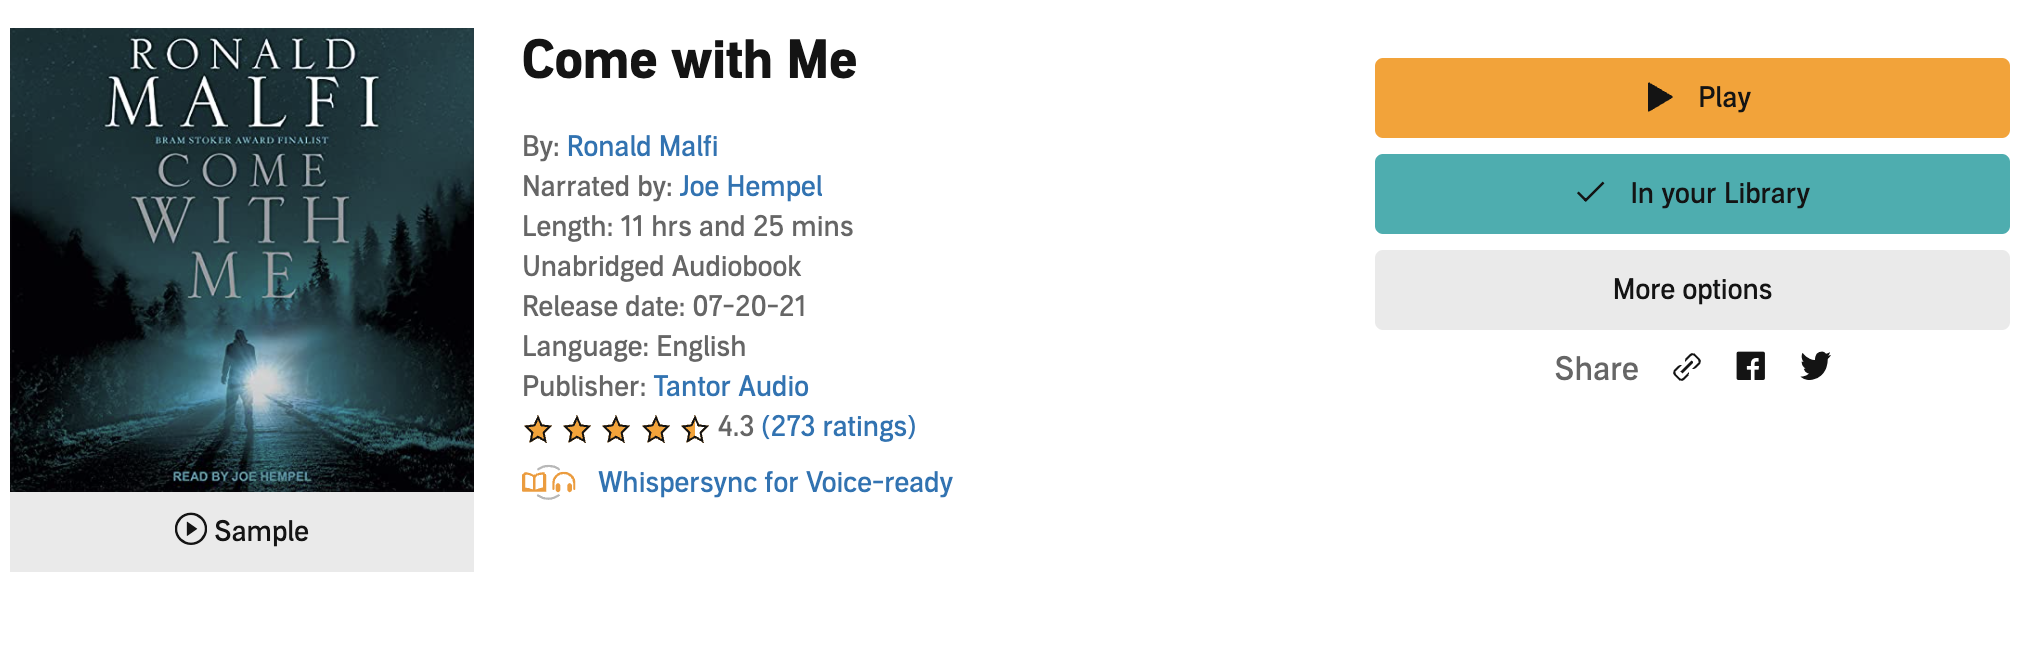Click the Come with Me title heading
Viewport: 2020px width, 650px height.
[x=689, y=60]
